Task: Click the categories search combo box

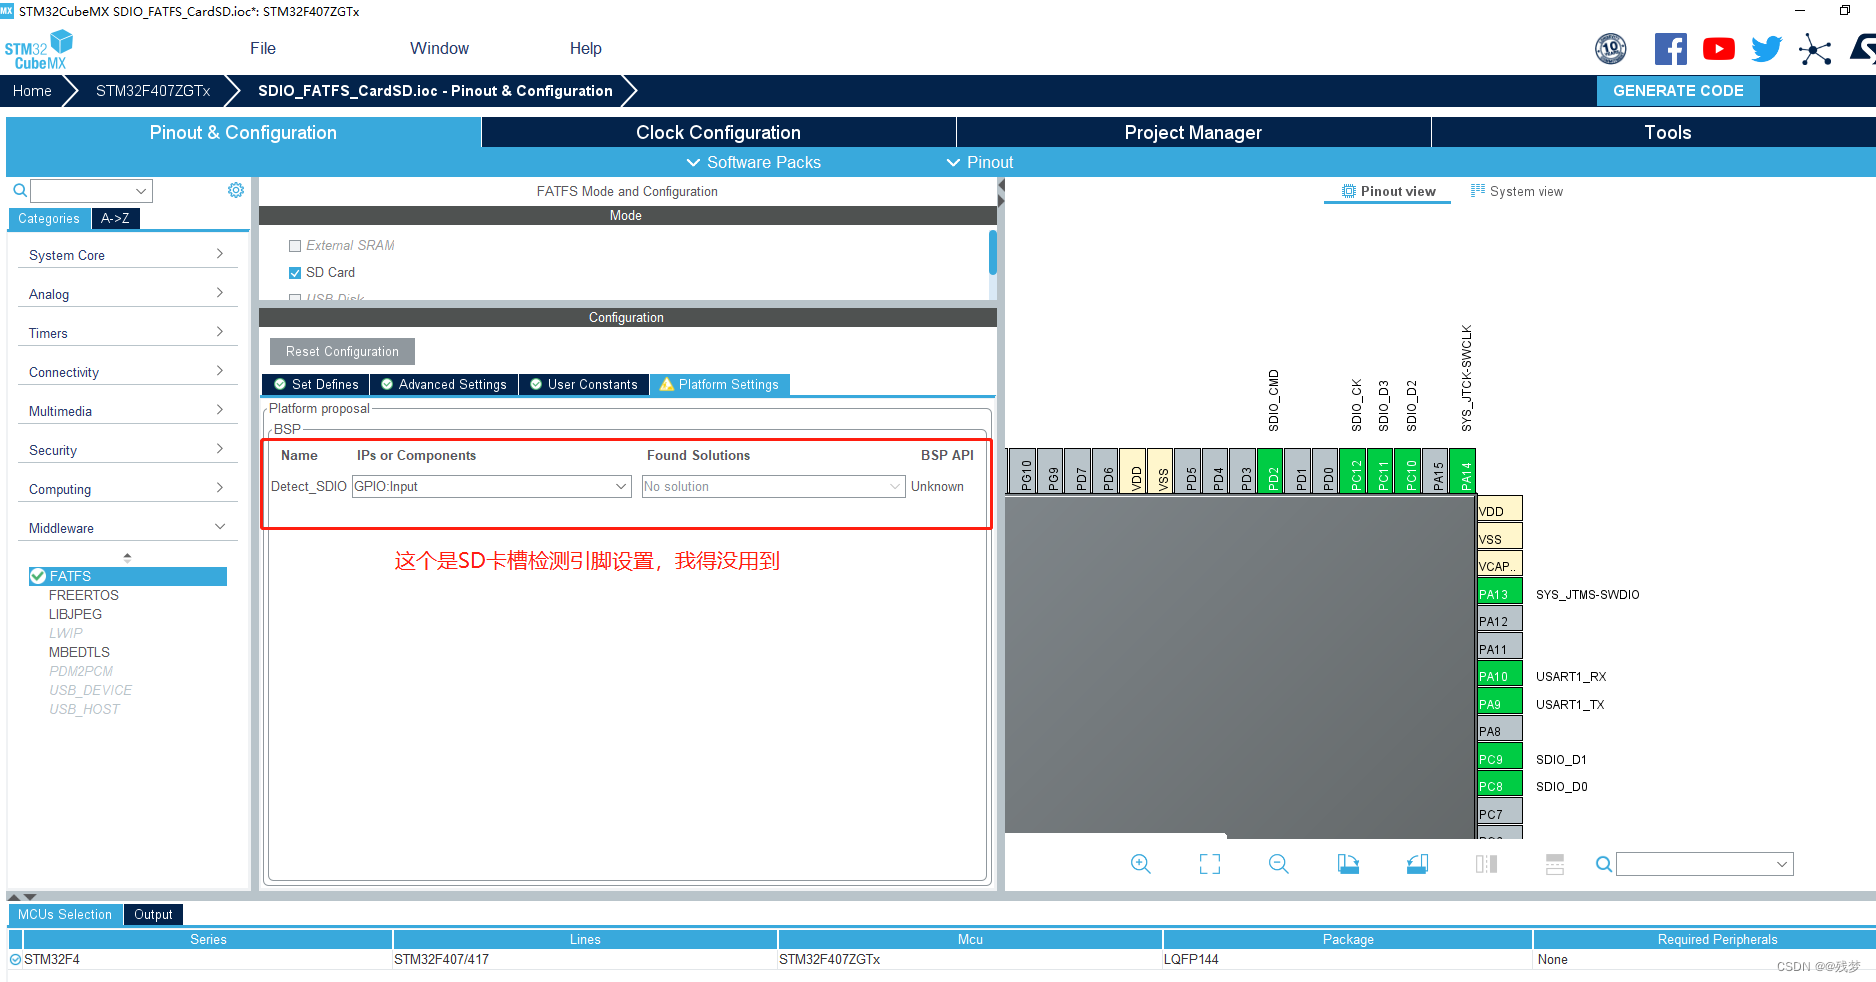Action: pos(91,191)
